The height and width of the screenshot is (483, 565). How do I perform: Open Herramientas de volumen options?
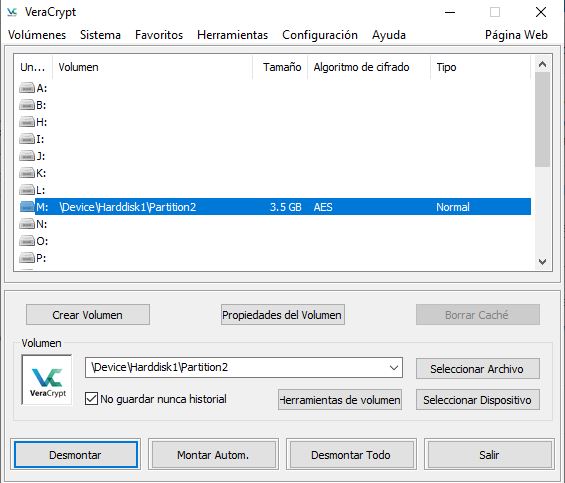point(340,400)
